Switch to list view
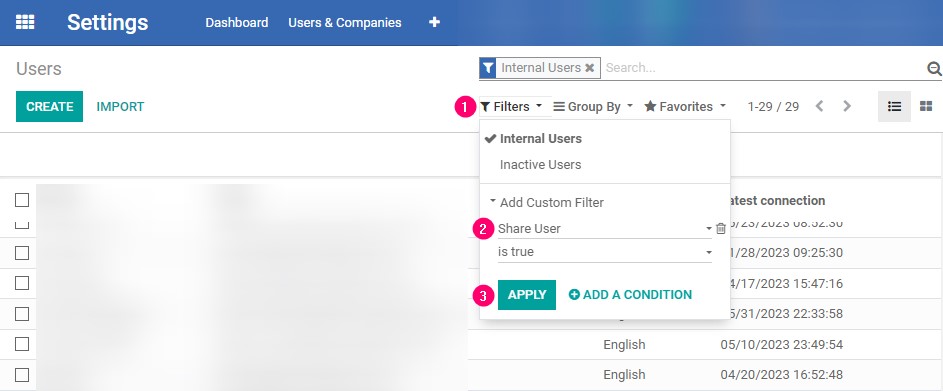The width and height of the screenshot is (943, 391). coord(894,106)
